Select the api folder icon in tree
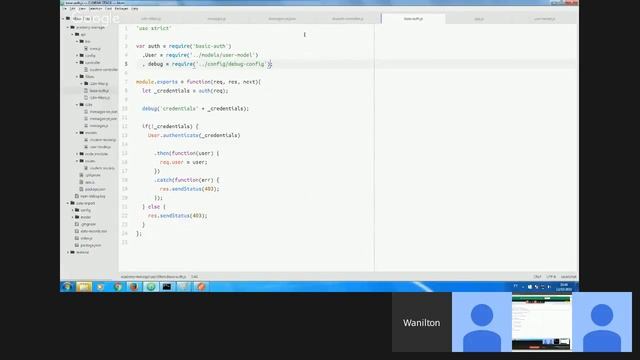Image resolution: width=640 pixels, height=360 pixels. click(x=77, y=35)
